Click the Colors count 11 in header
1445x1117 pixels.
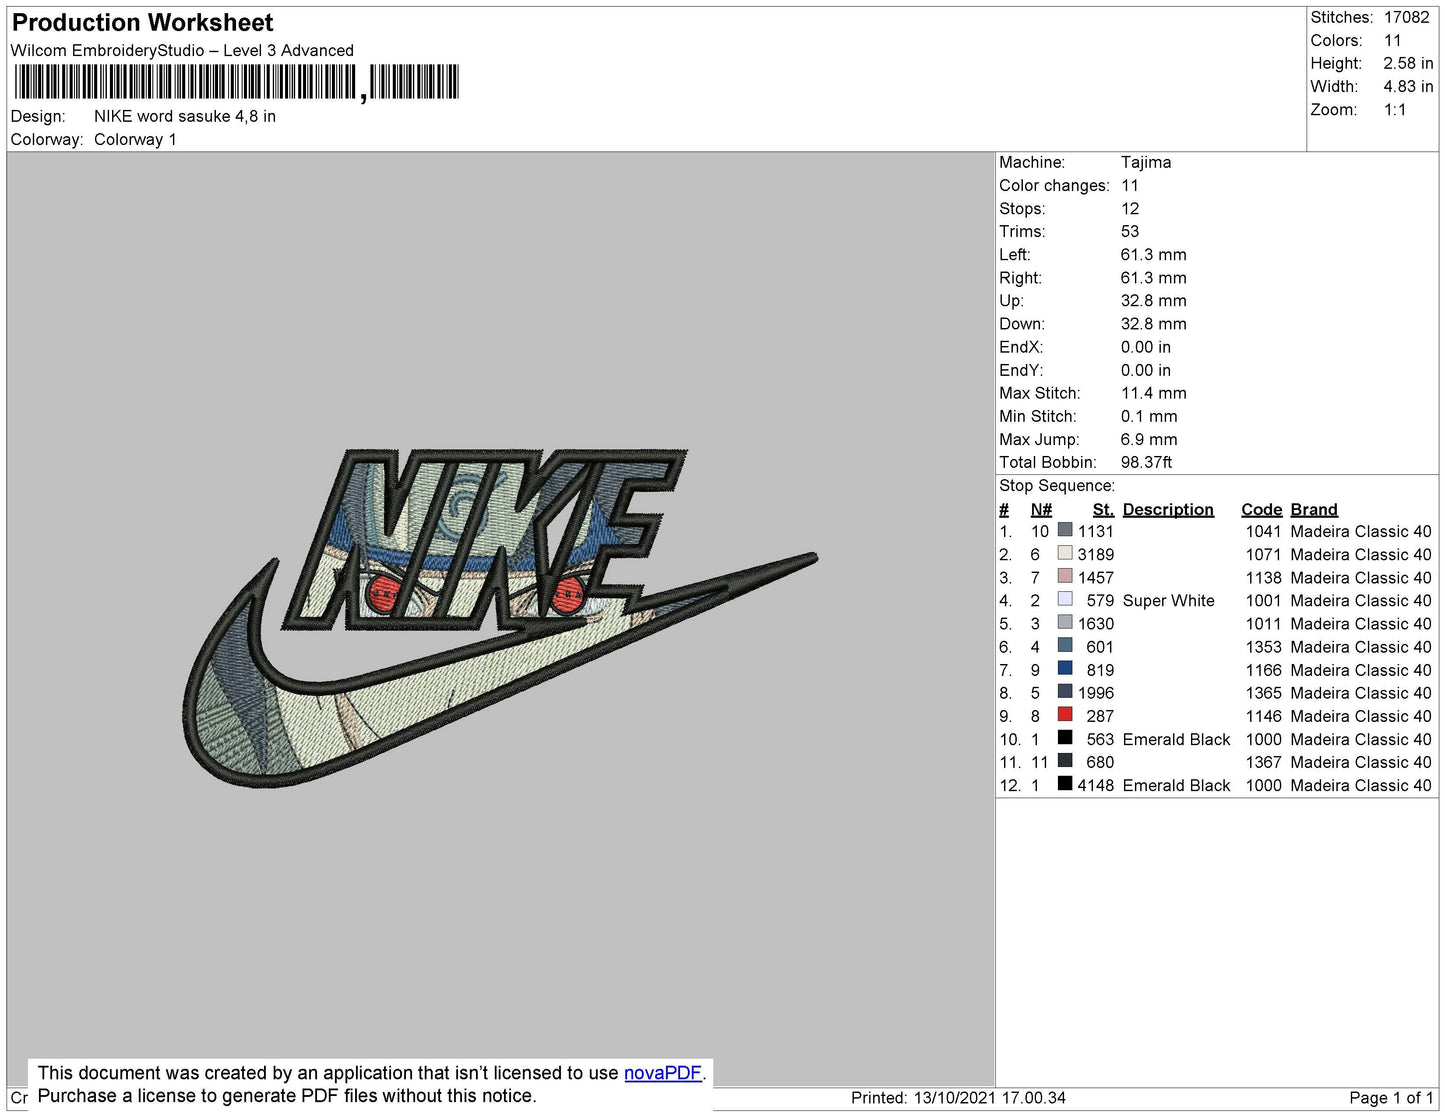[1393, 40]
